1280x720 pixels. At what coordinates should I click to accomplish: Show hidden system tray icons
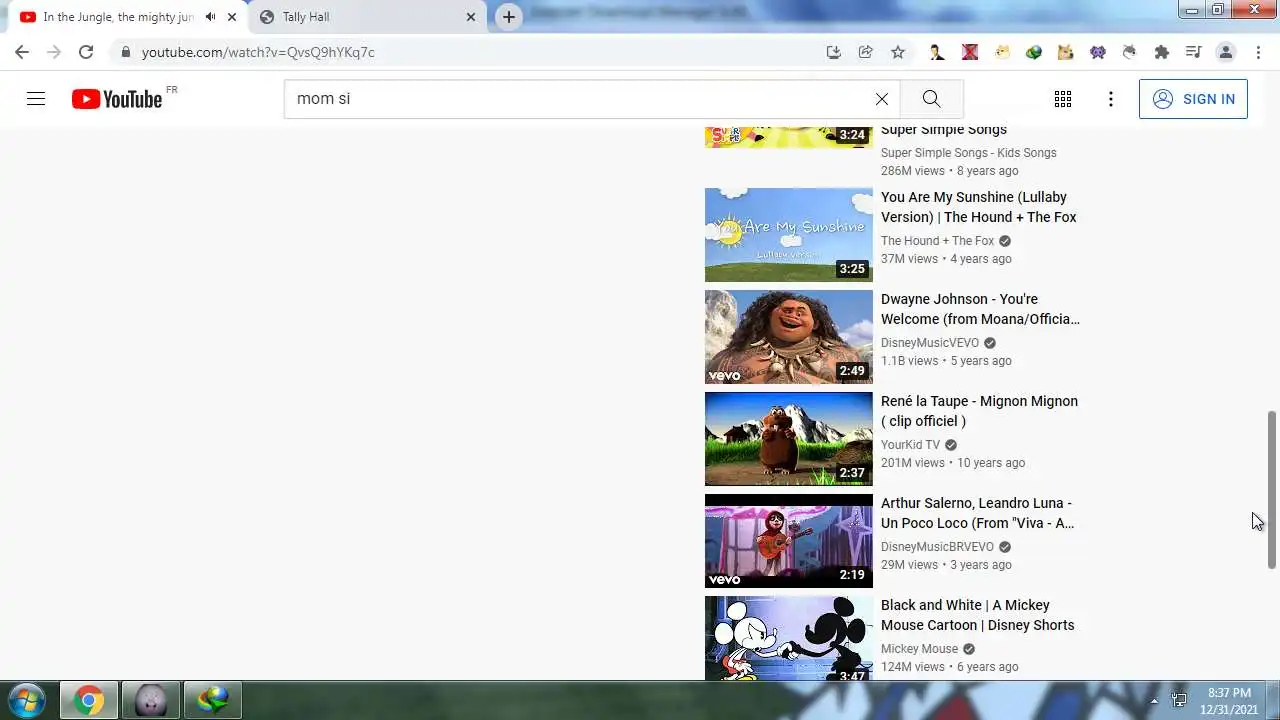pos(1154,701)
